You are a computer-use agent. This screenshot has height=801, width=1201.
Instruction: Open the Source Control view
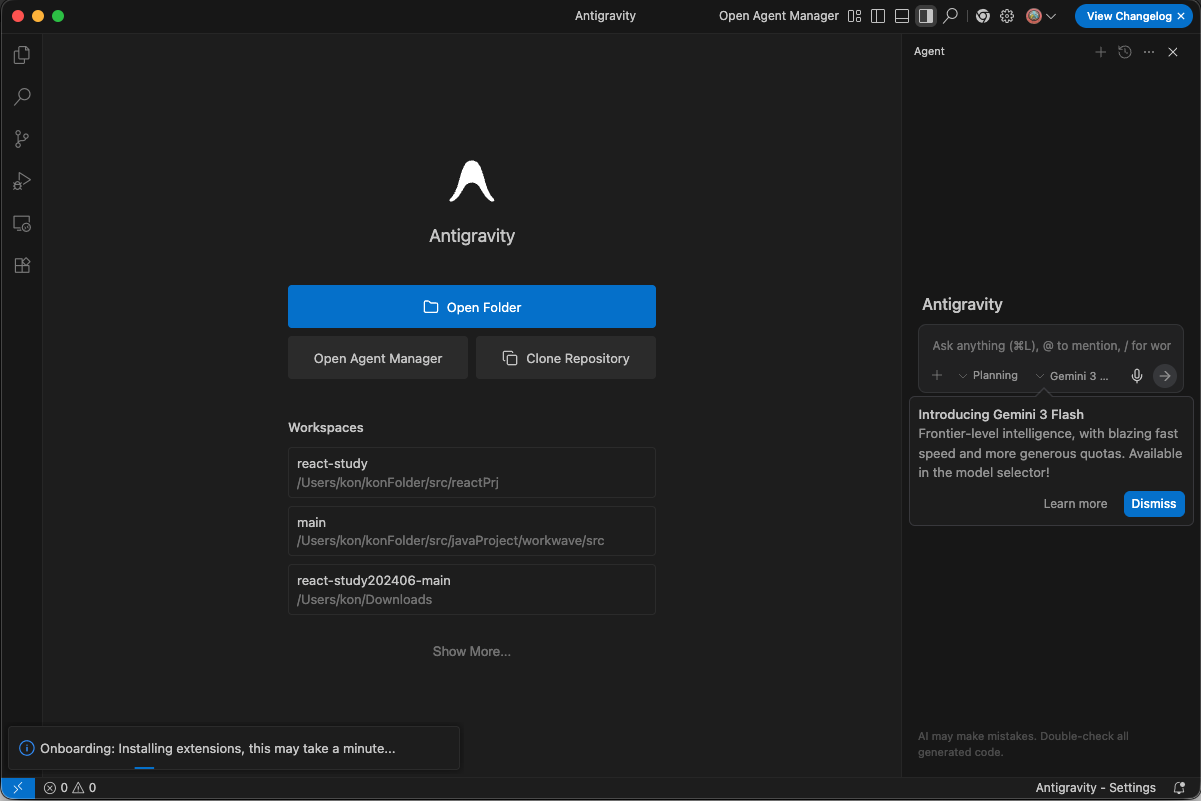click(x=21, y=139)
